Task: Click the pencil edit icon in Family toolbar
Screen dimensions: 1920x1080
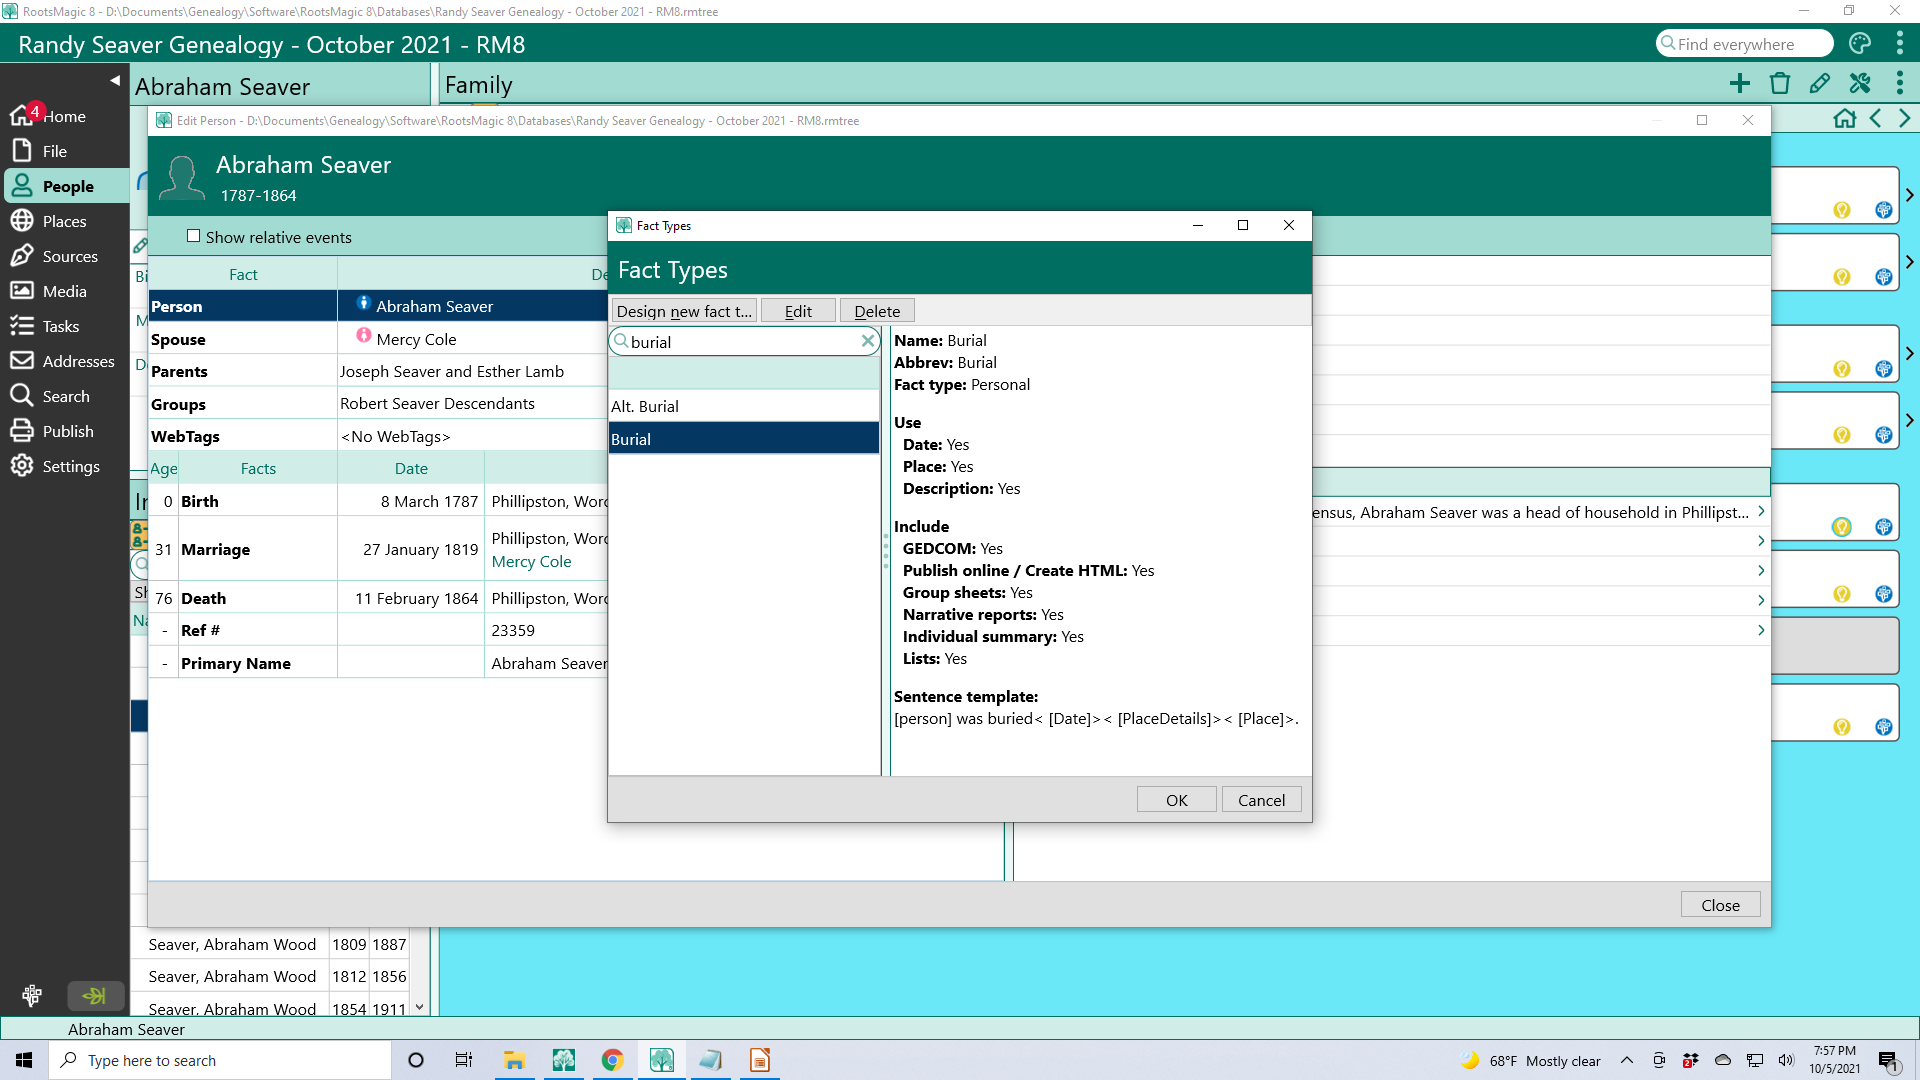Action: pyautogui.click(x=1820, y=84)
